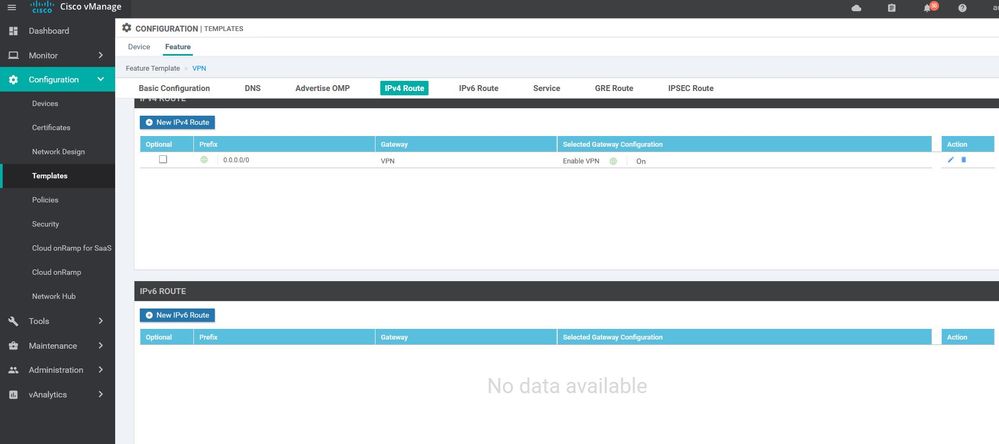
Task: Open Cloud onRamp for SaaS
Action: tap(72, 248)
